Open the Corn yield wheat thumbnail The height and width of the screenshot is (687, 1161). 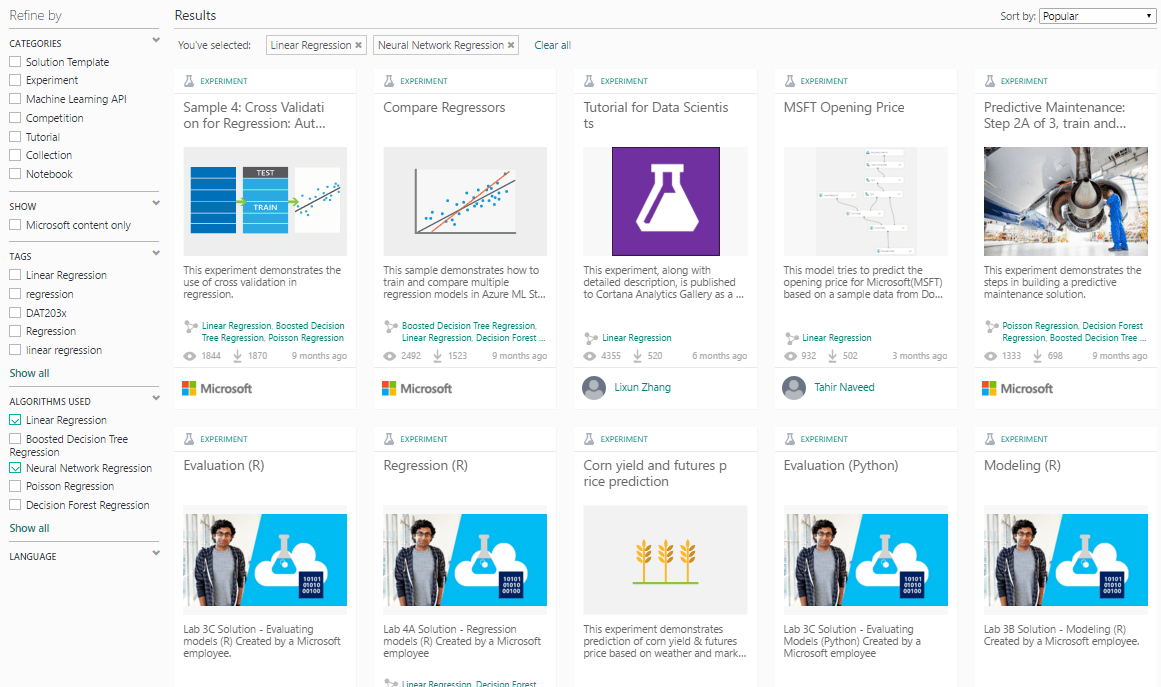[x=665, y=560]
